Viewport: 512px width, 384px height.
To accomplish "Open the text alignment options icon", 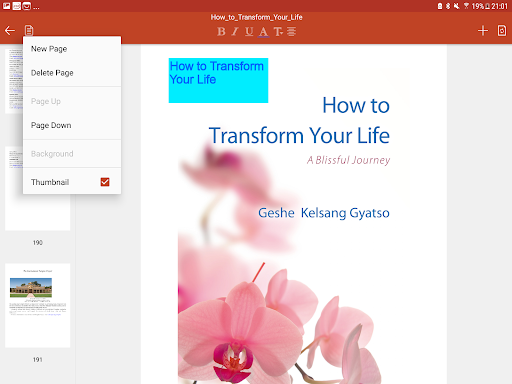I will [291, 31].
